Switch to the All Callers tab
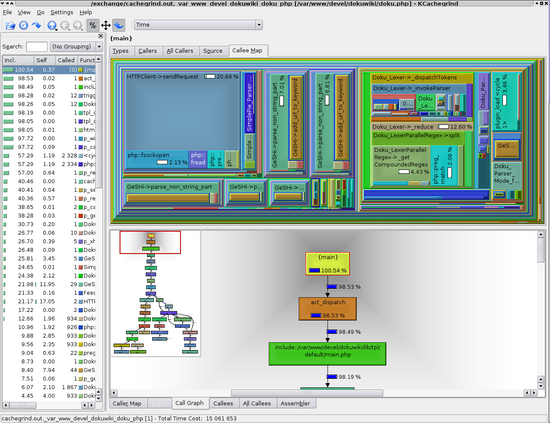This screenshot has width=550, height=423. (180, 51)
